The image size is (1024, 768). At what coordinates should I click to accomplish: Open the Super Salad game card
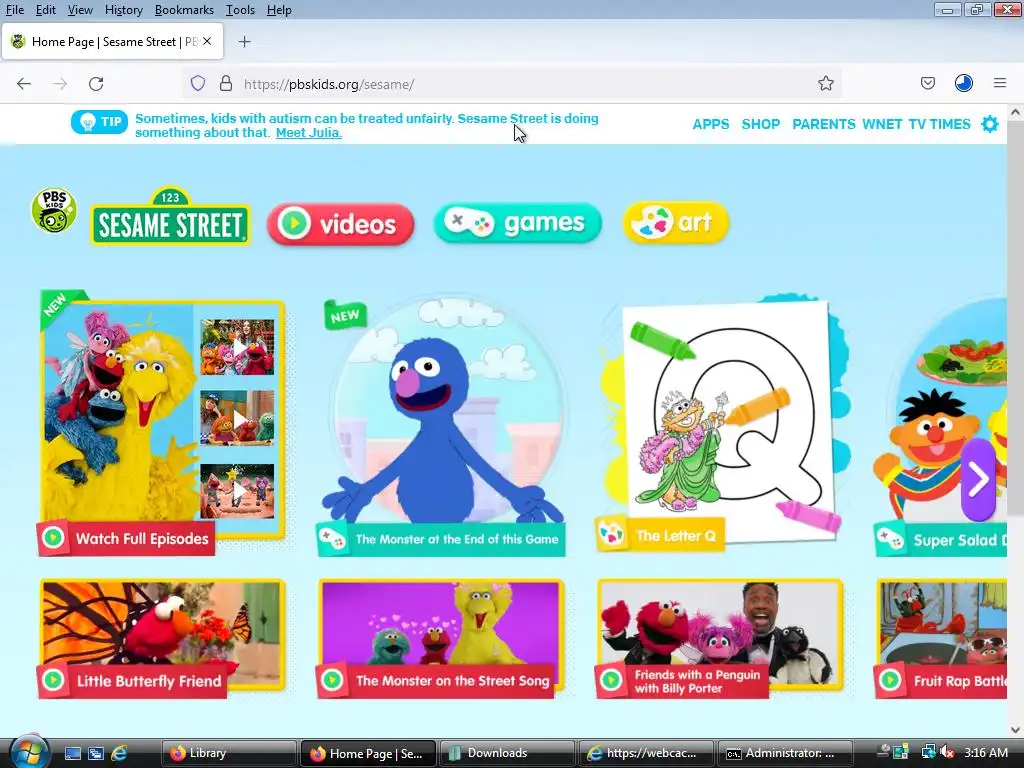941,428
